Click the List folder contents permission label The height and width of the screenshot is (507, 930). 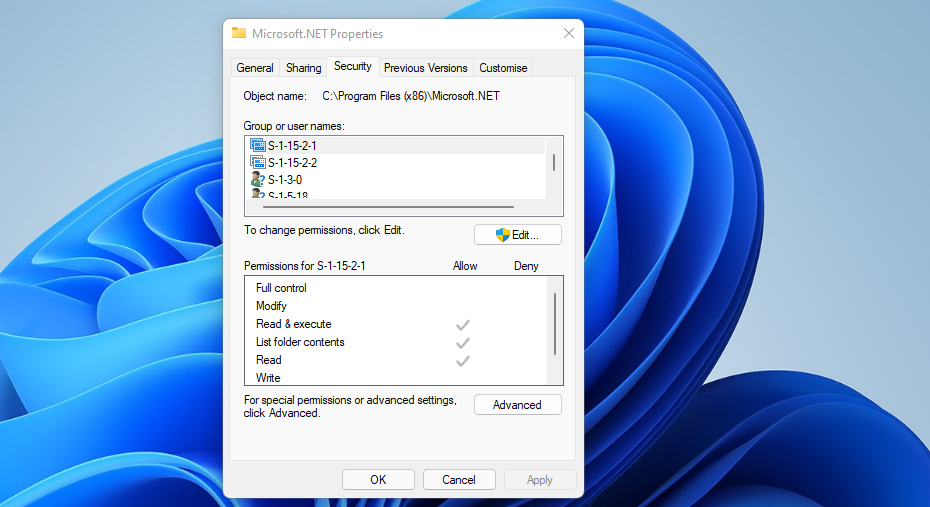(300, 342)
